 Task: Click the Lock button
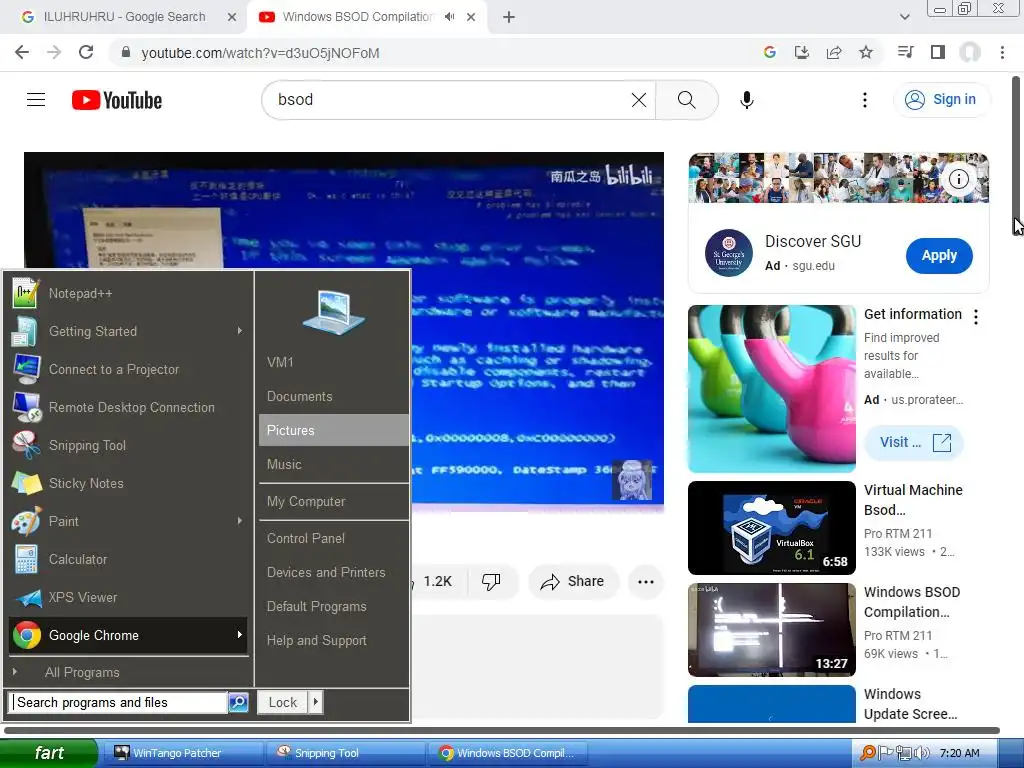click(x=283, y=702)
